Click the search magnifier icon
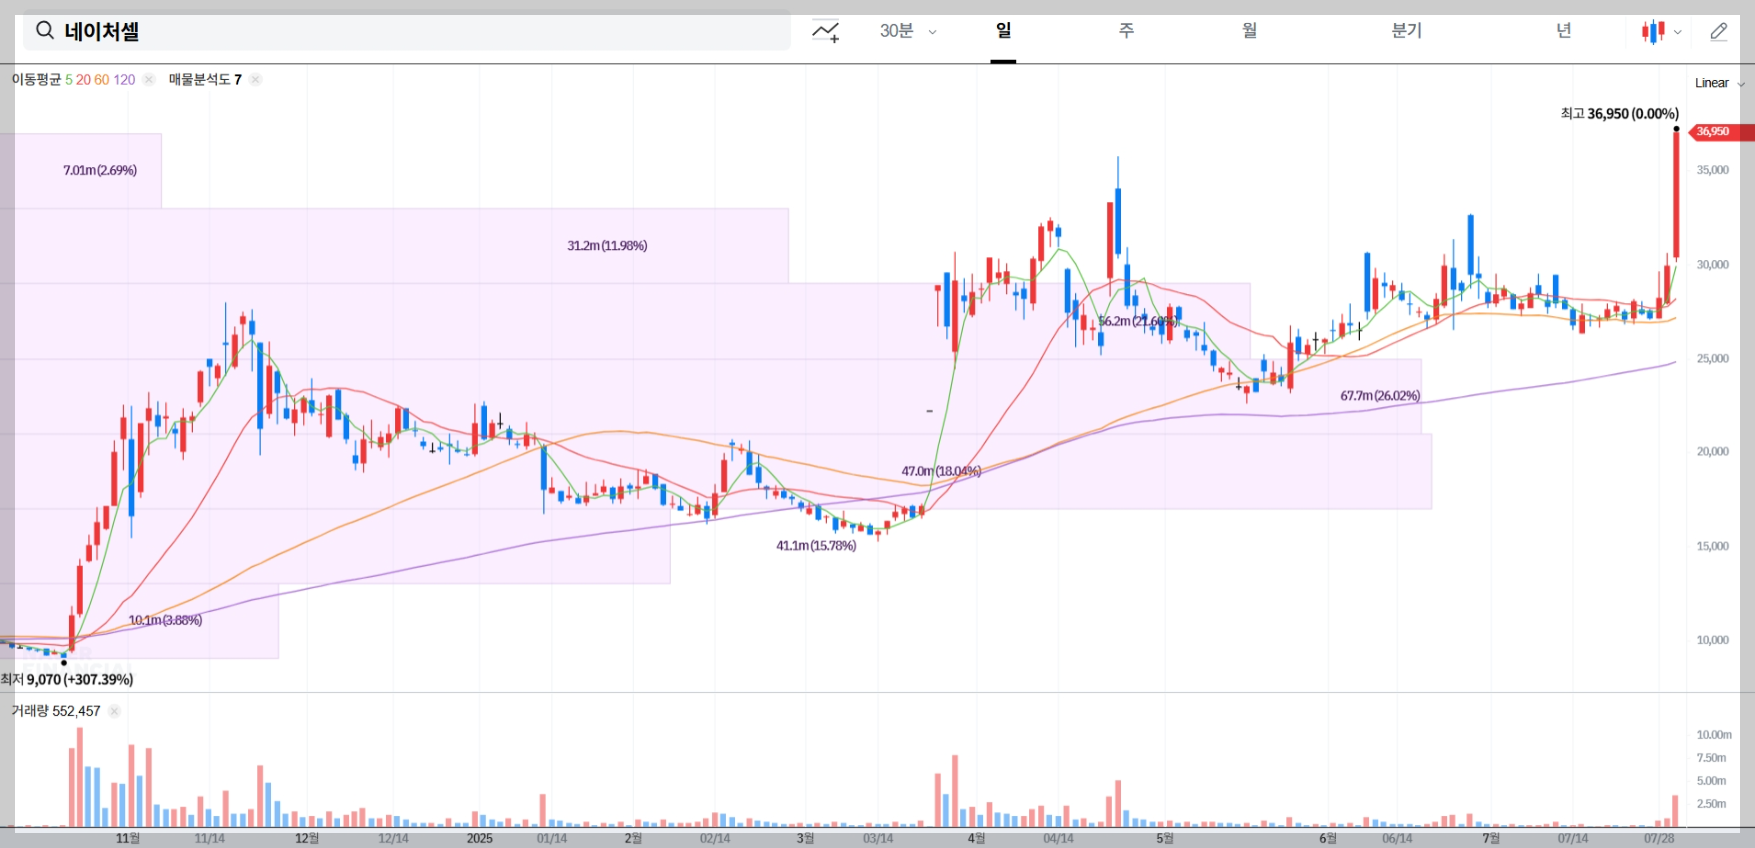The image size is (1755, 848). 45,31
